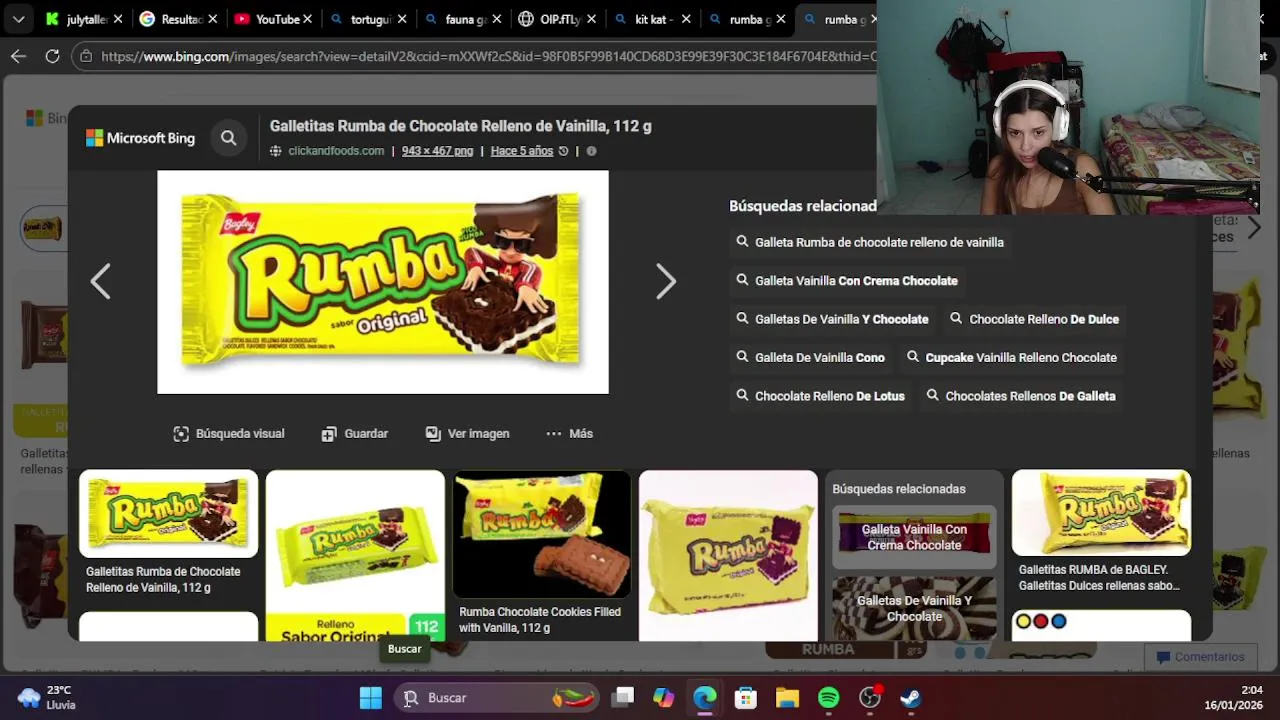1280x720 pixels.
Task: Search Galleta Rumba de chocolate relleno de vainilla
Action: point(870,242)
